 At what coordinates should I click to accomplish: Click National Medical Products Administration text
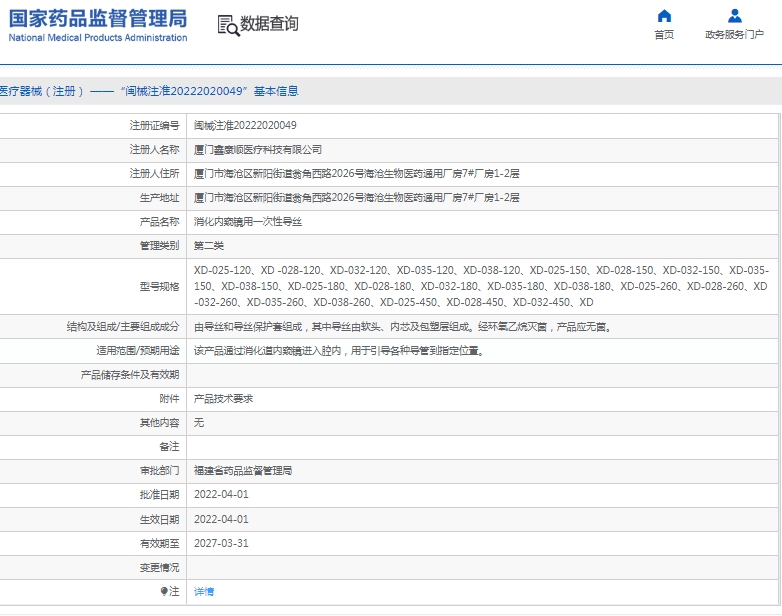click(98, 37)
